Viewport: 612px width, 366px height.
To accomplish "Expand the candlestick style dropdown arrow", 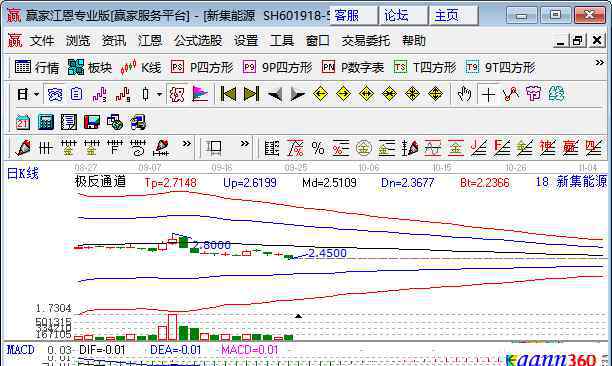I will [x=159, y=94].
